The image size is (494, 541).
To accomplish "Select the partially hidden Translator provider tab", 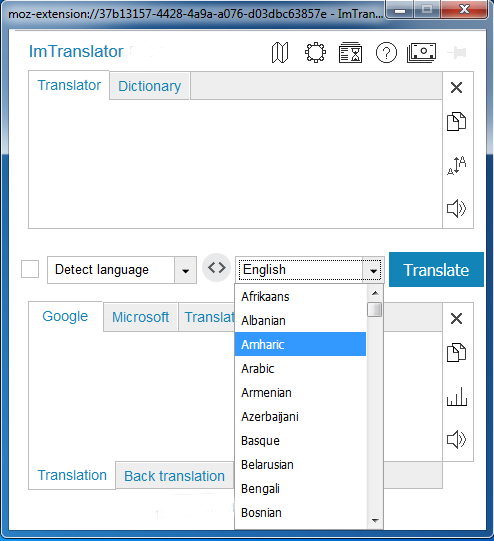I will point(207,317).
